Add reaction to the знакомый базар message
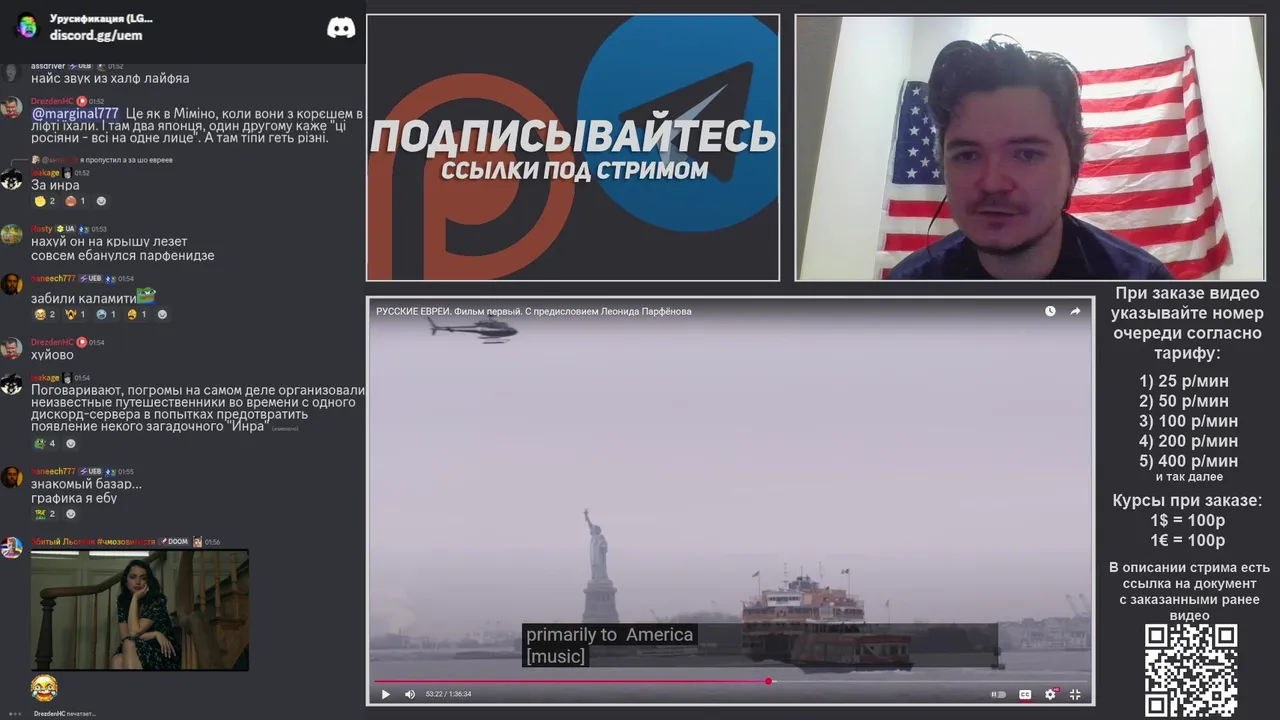 pyautogui.click(x=70, y=514)
